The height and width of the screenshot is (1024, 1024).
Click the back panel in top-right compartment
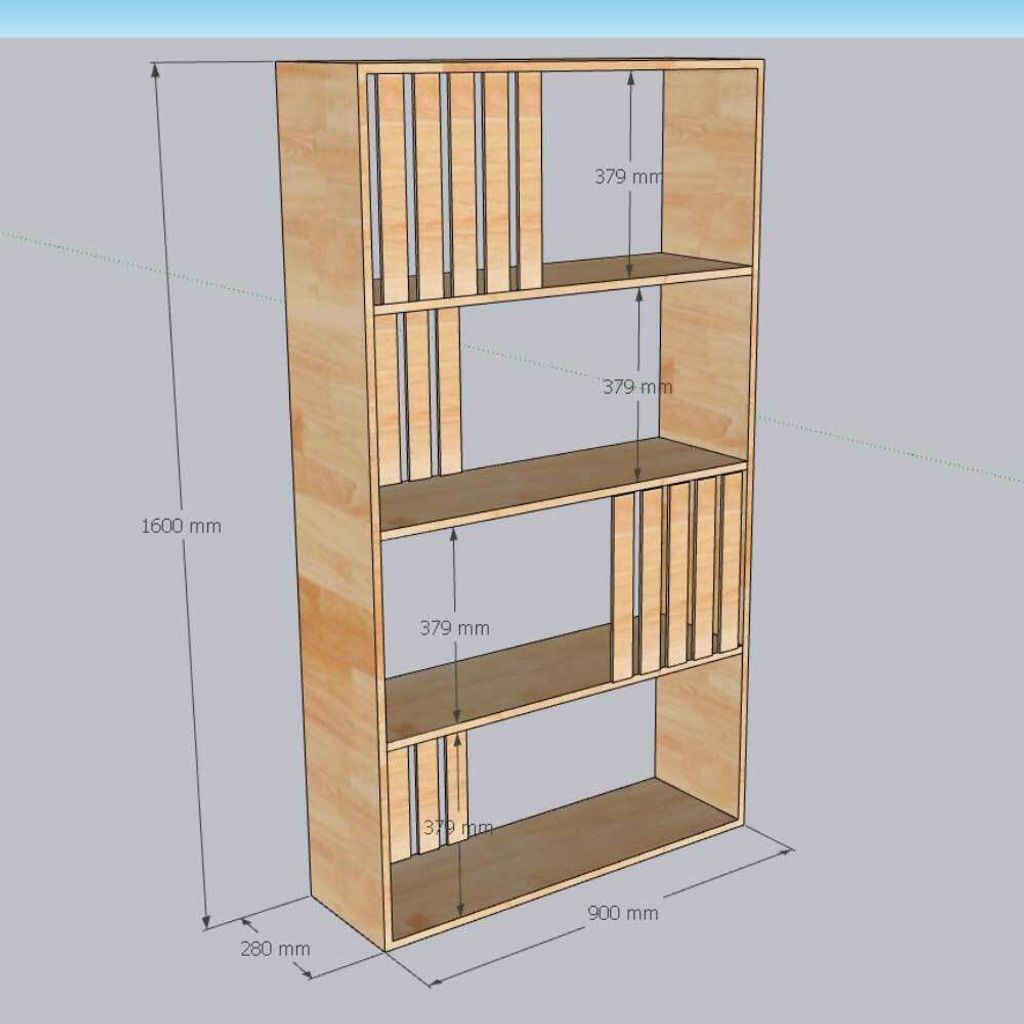[x=705, y=160]
